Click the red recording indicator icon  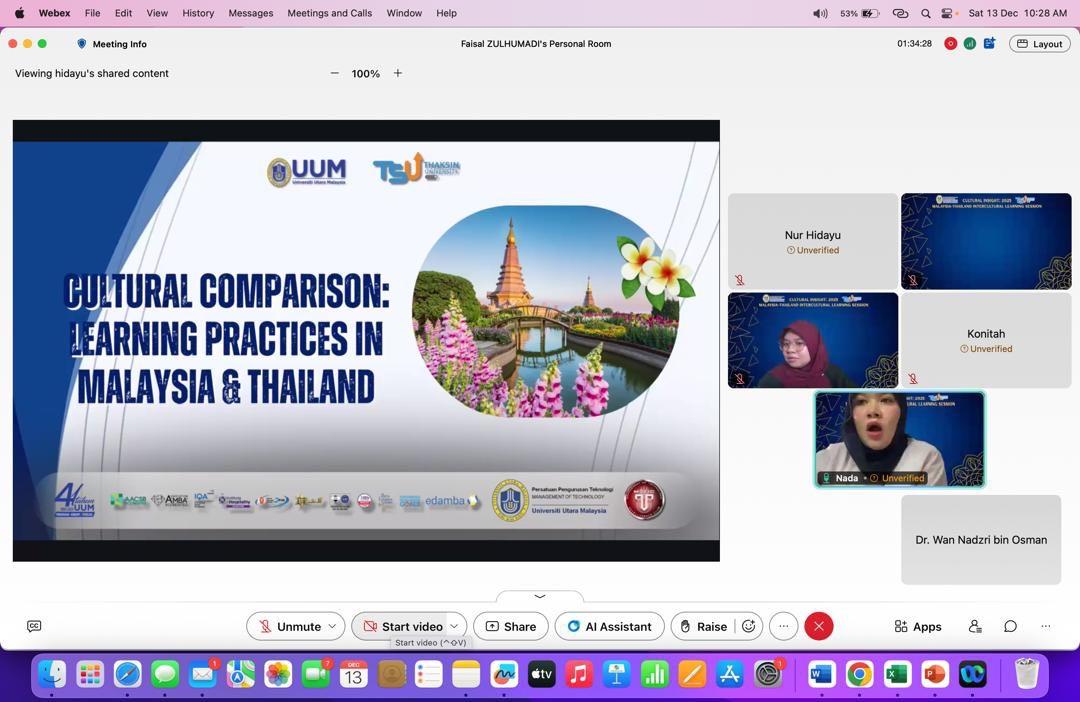click(950, 44)
